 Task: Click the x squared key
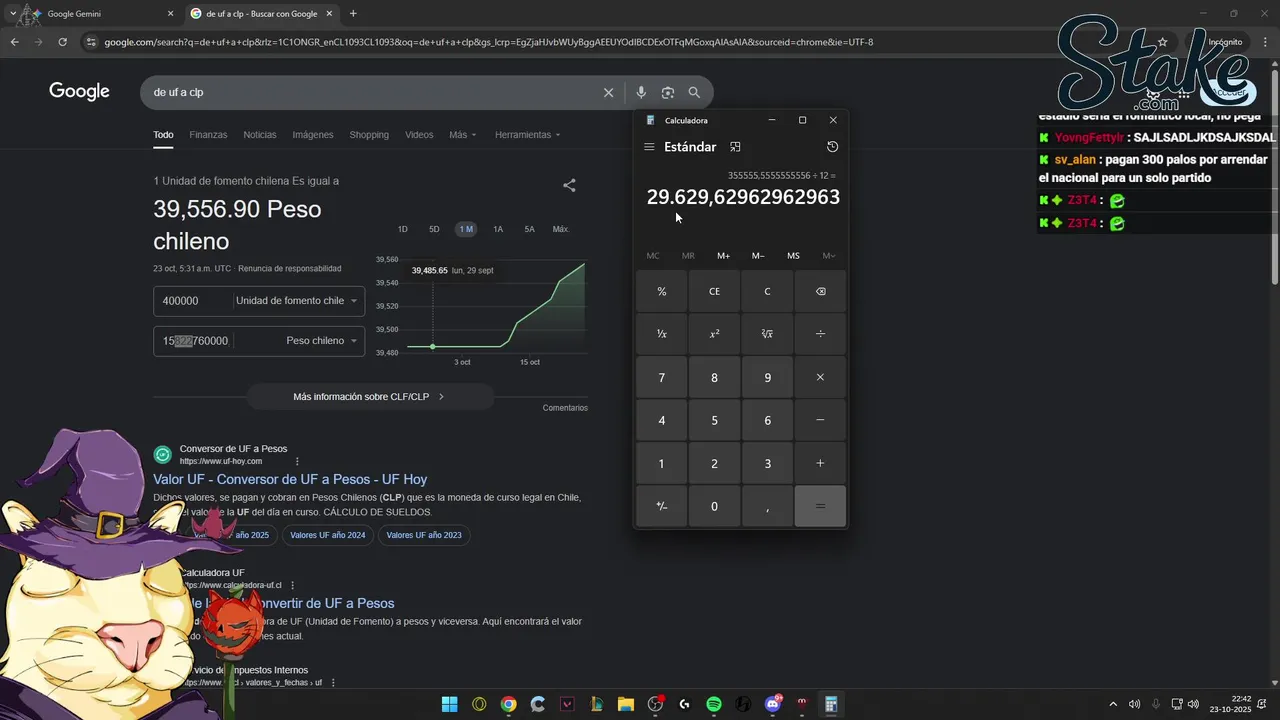[x=714, y=334]
